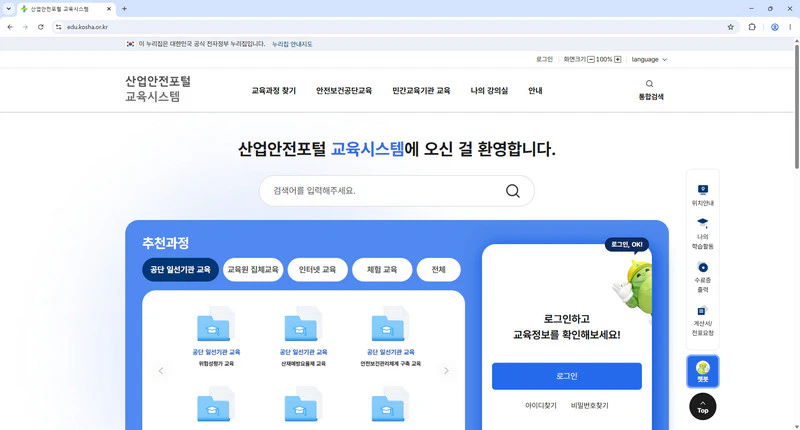Click the Top scroll-to-top button

coord(703,407)
